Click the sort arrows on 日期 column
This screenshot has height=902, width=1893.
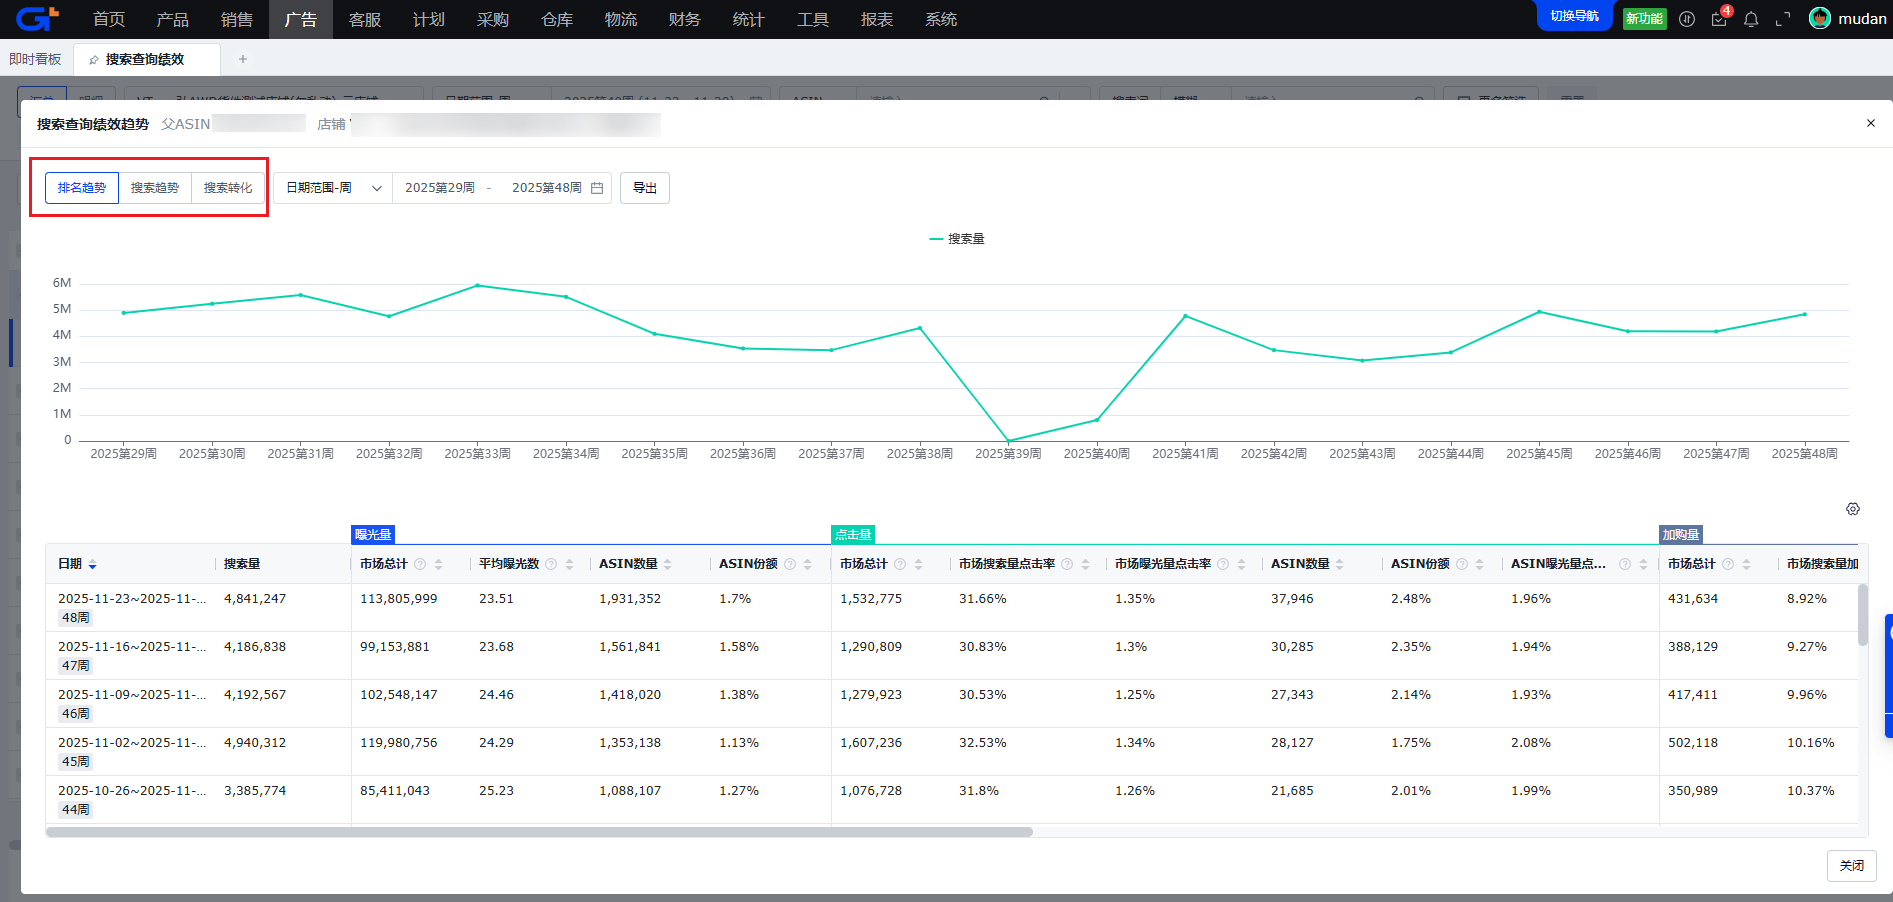click(93, 565)
